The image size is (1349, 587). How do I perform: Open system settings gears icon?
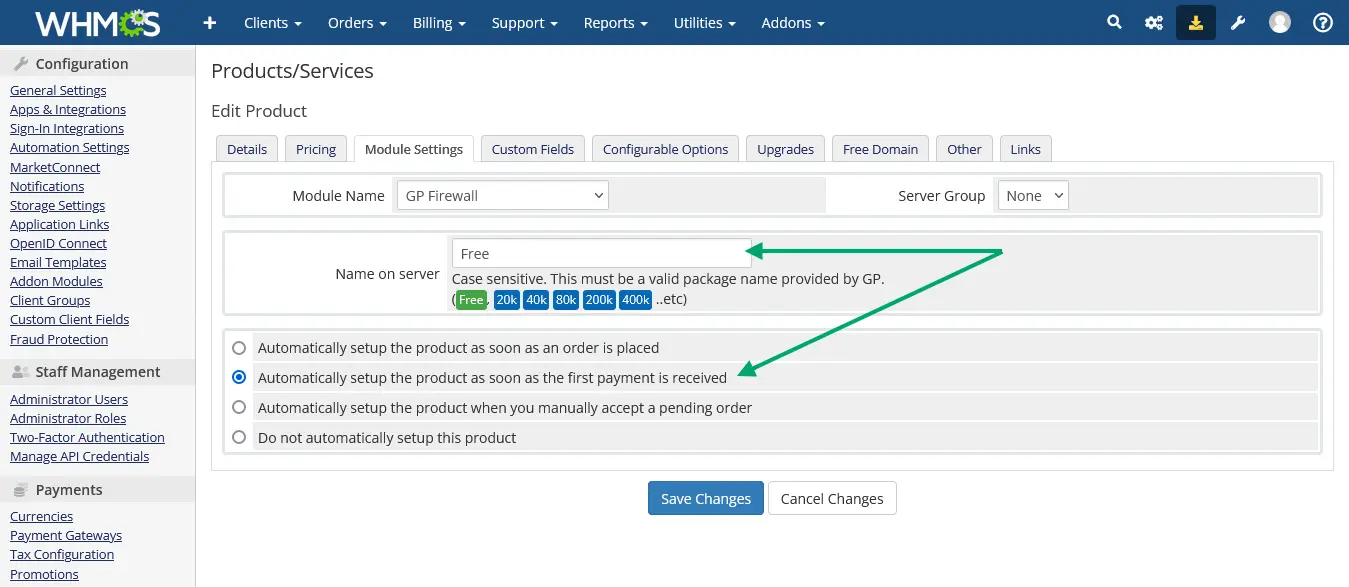pos(1154,22)
